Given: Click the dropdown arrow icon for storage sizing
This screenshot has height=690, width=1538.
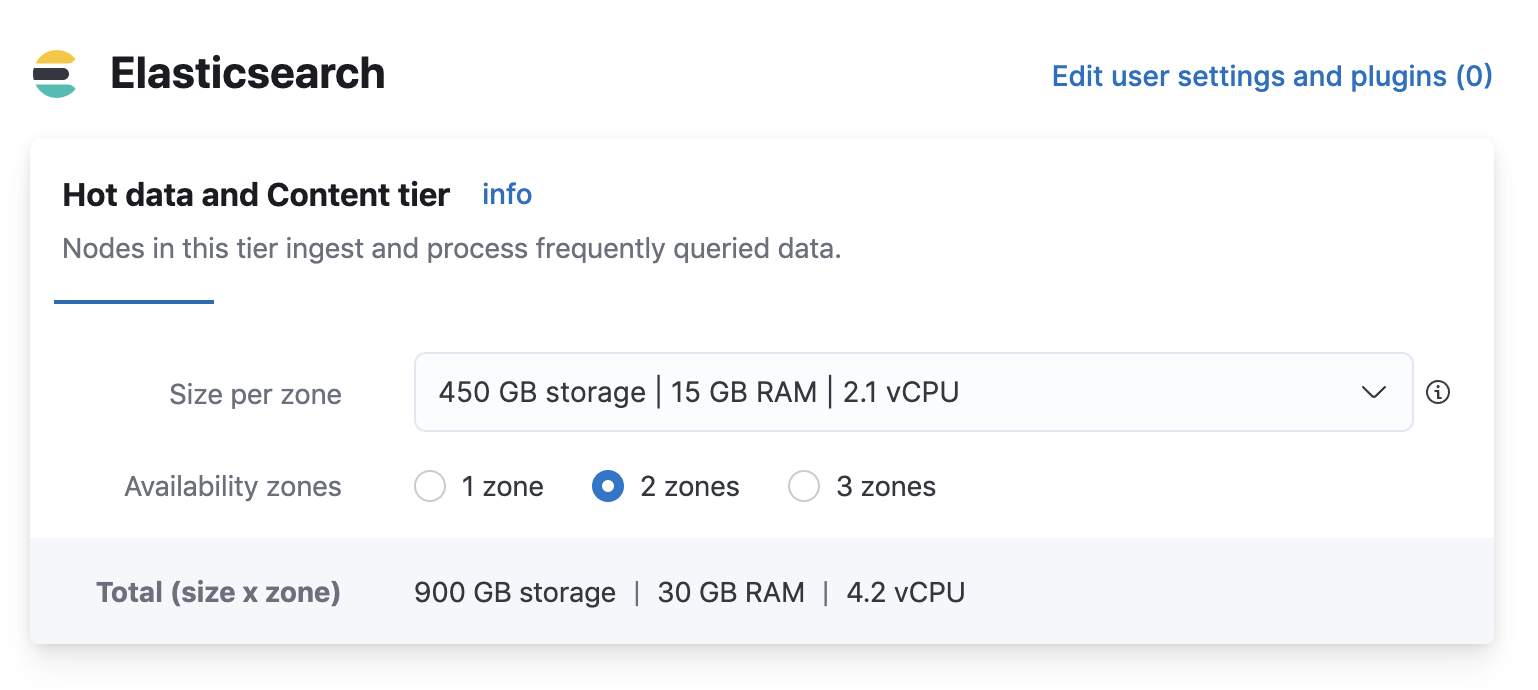Looking at the screenshot, I should (1374, 392).
